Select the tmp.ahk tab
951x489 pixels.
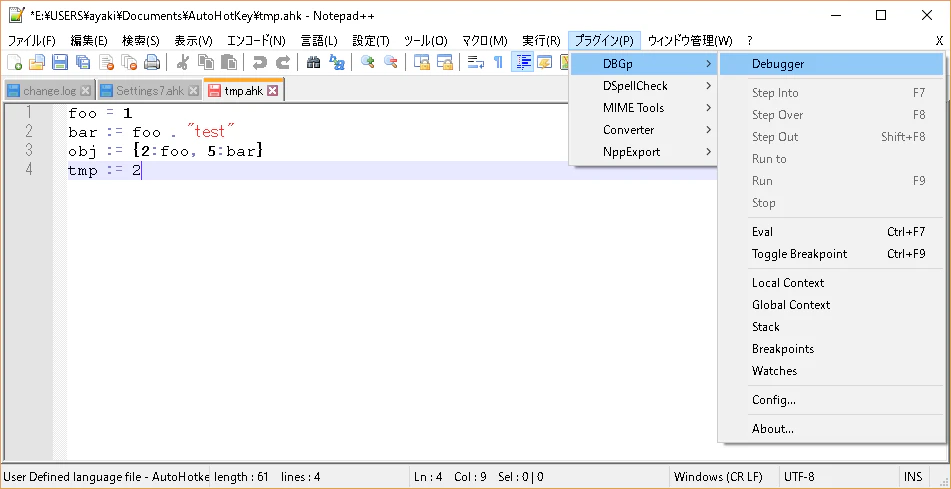click(243, 90)
